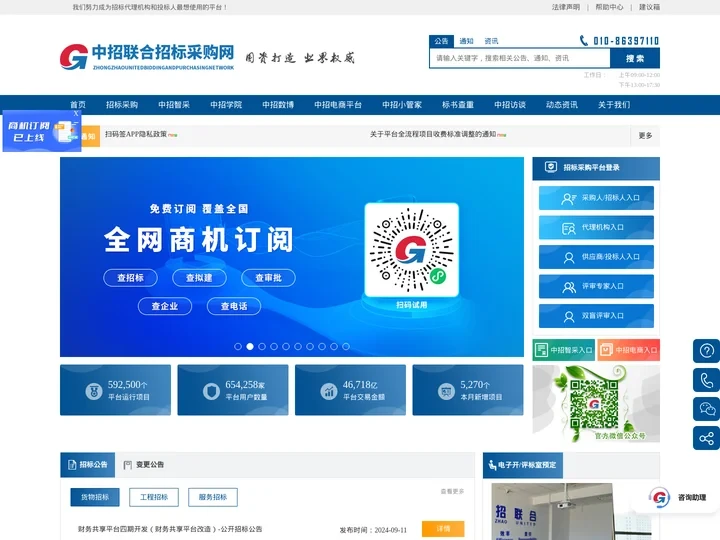Click the 电子开/评标室预定 seat icon

pyautogui.click(x=492, y=465)
